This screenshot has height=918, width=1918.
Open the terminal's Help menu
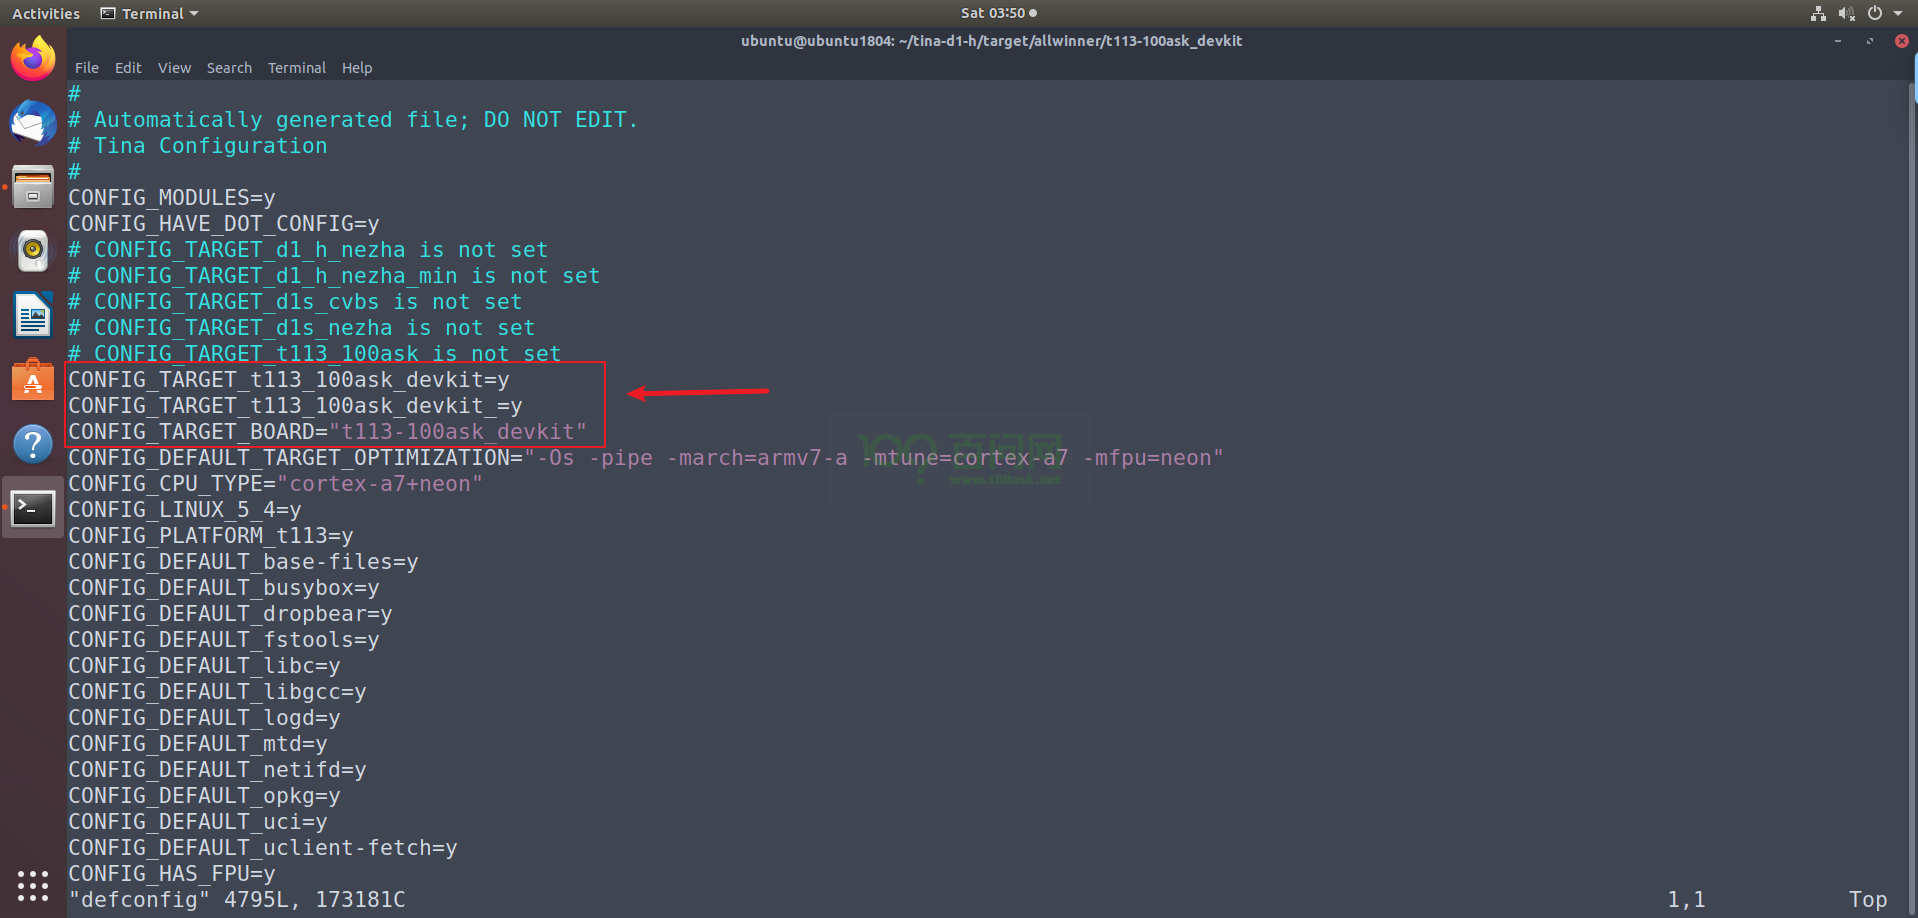point(356,68)
